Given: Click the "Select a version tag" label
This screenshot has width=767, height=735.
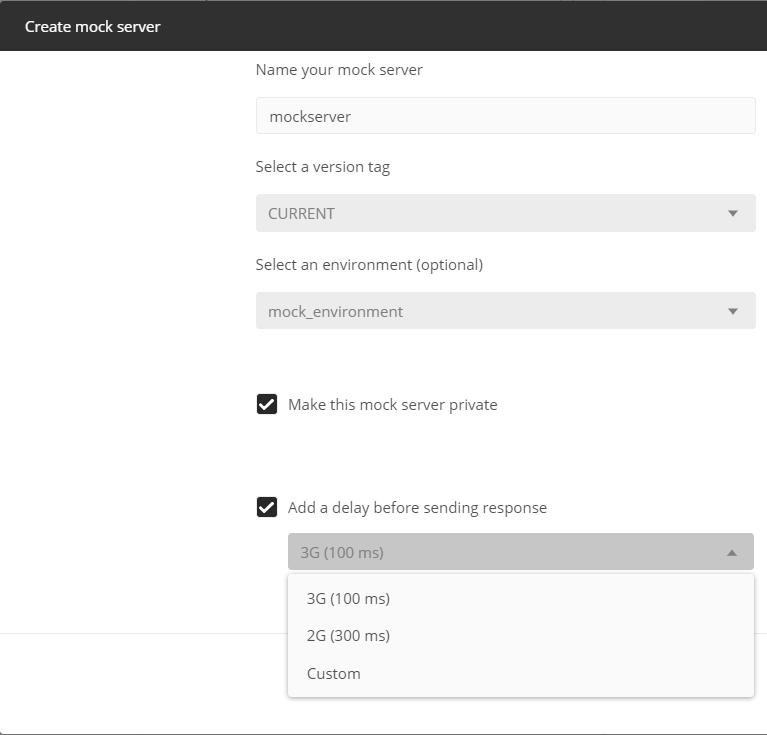Looking at the screenshot, I should [323, 167].
